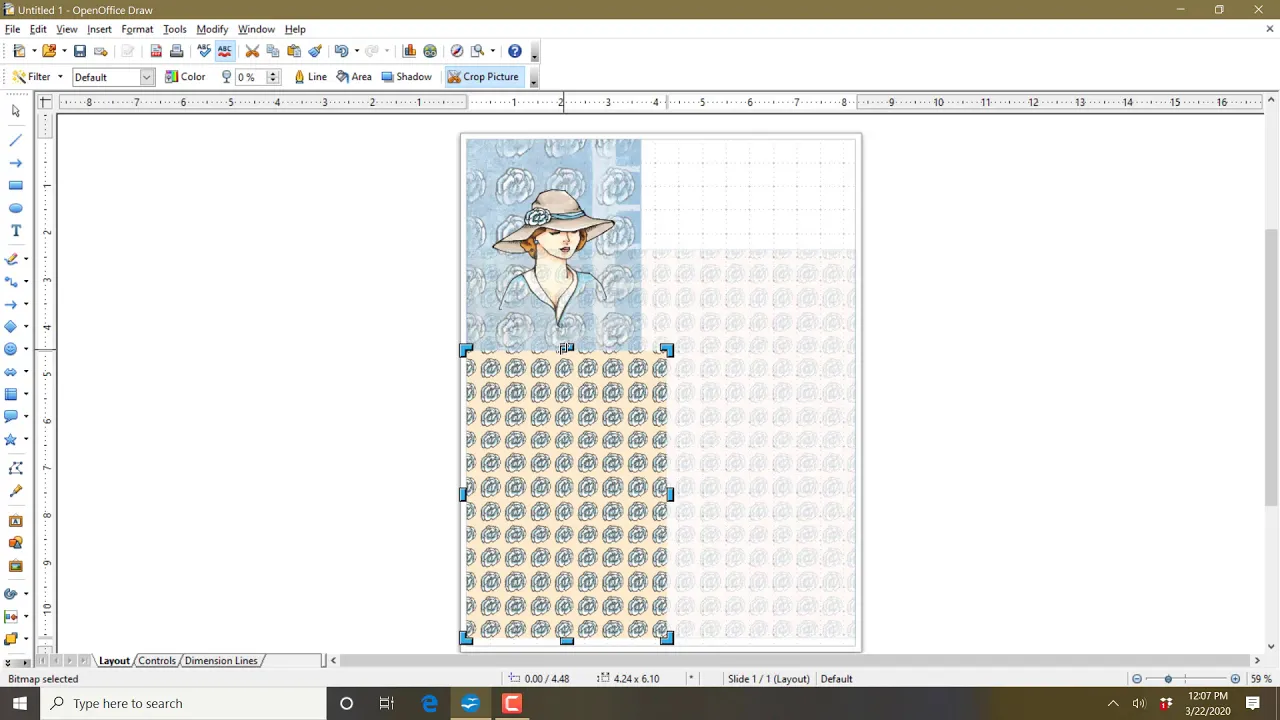
Task: Pick the Select arrow tool
Action: [x=15, y=111]
